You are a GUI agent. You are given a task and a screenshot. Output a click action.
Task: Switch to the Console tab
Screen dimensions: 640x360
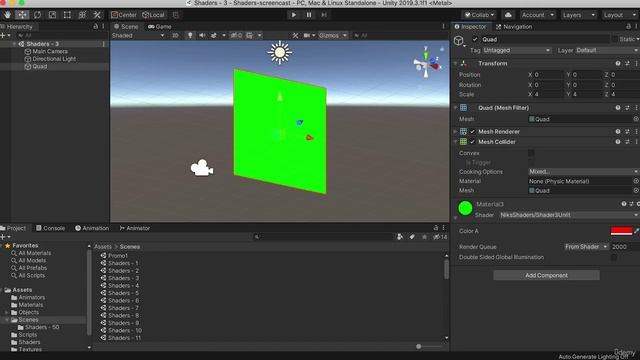coord(51,228)
